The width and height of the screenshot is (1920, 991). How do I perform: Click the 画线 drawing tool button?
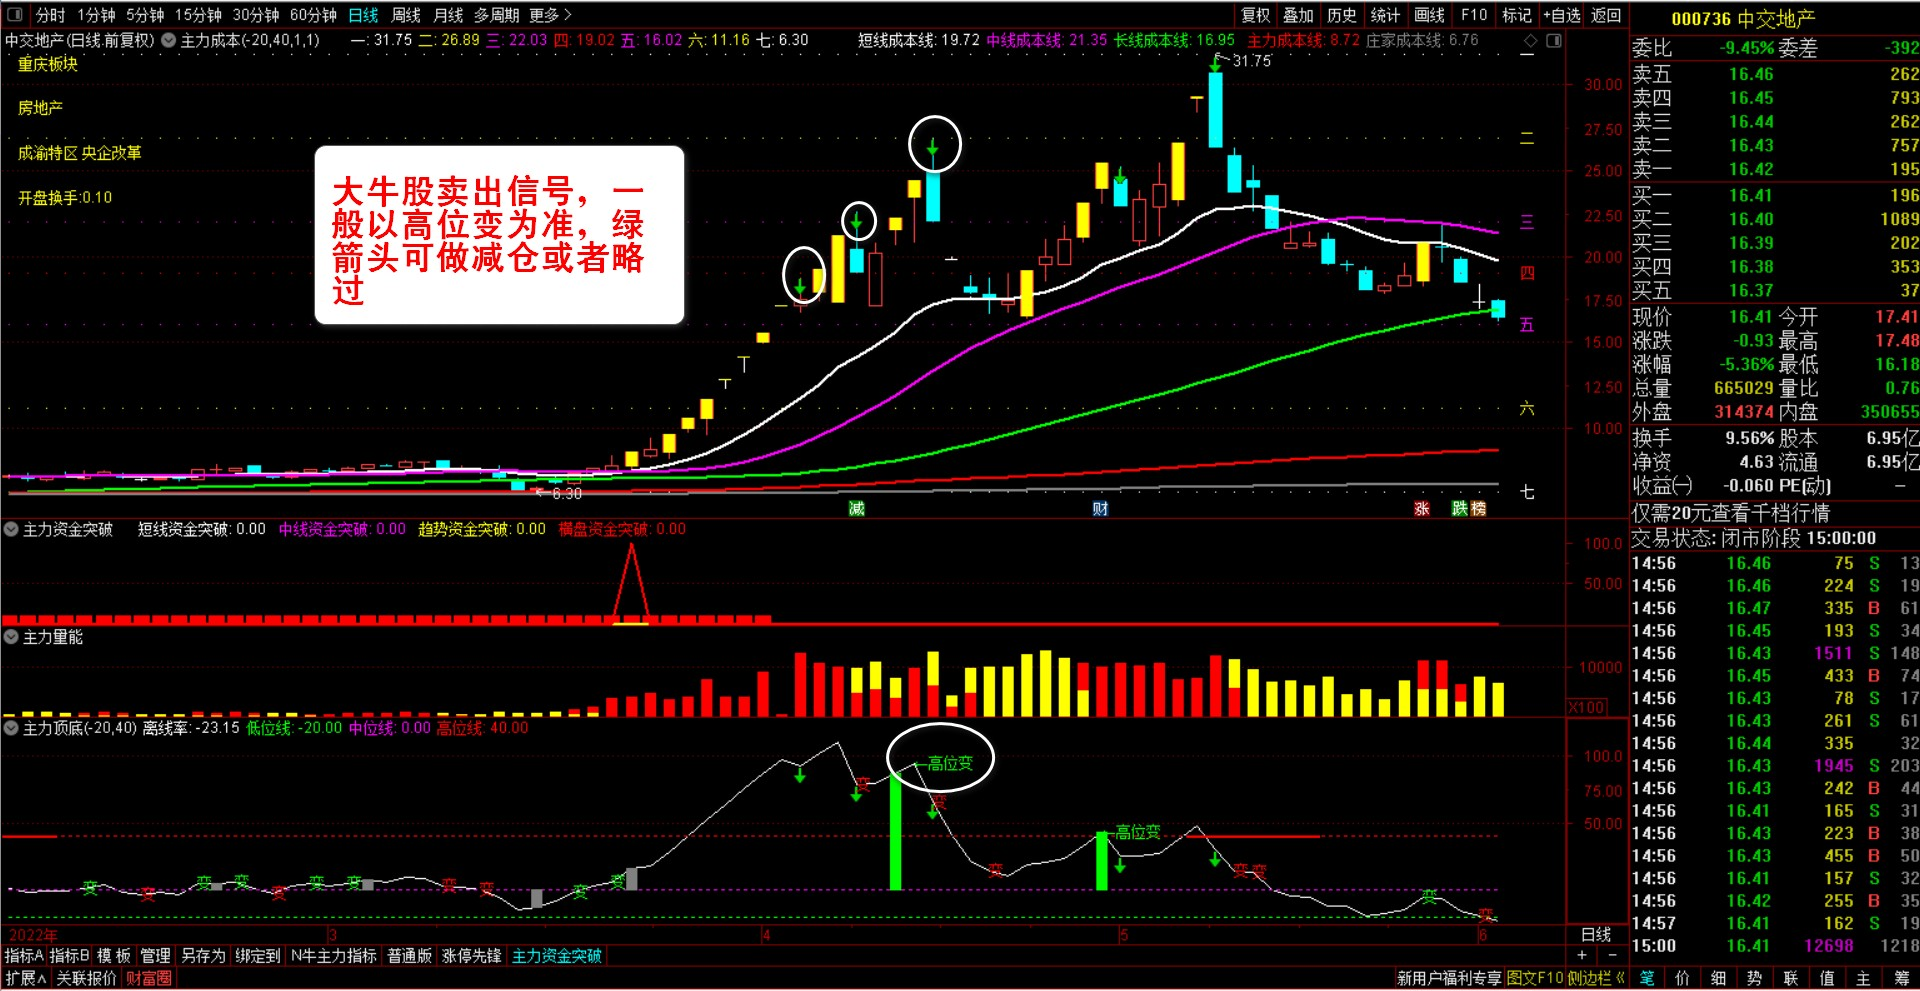1429,15
